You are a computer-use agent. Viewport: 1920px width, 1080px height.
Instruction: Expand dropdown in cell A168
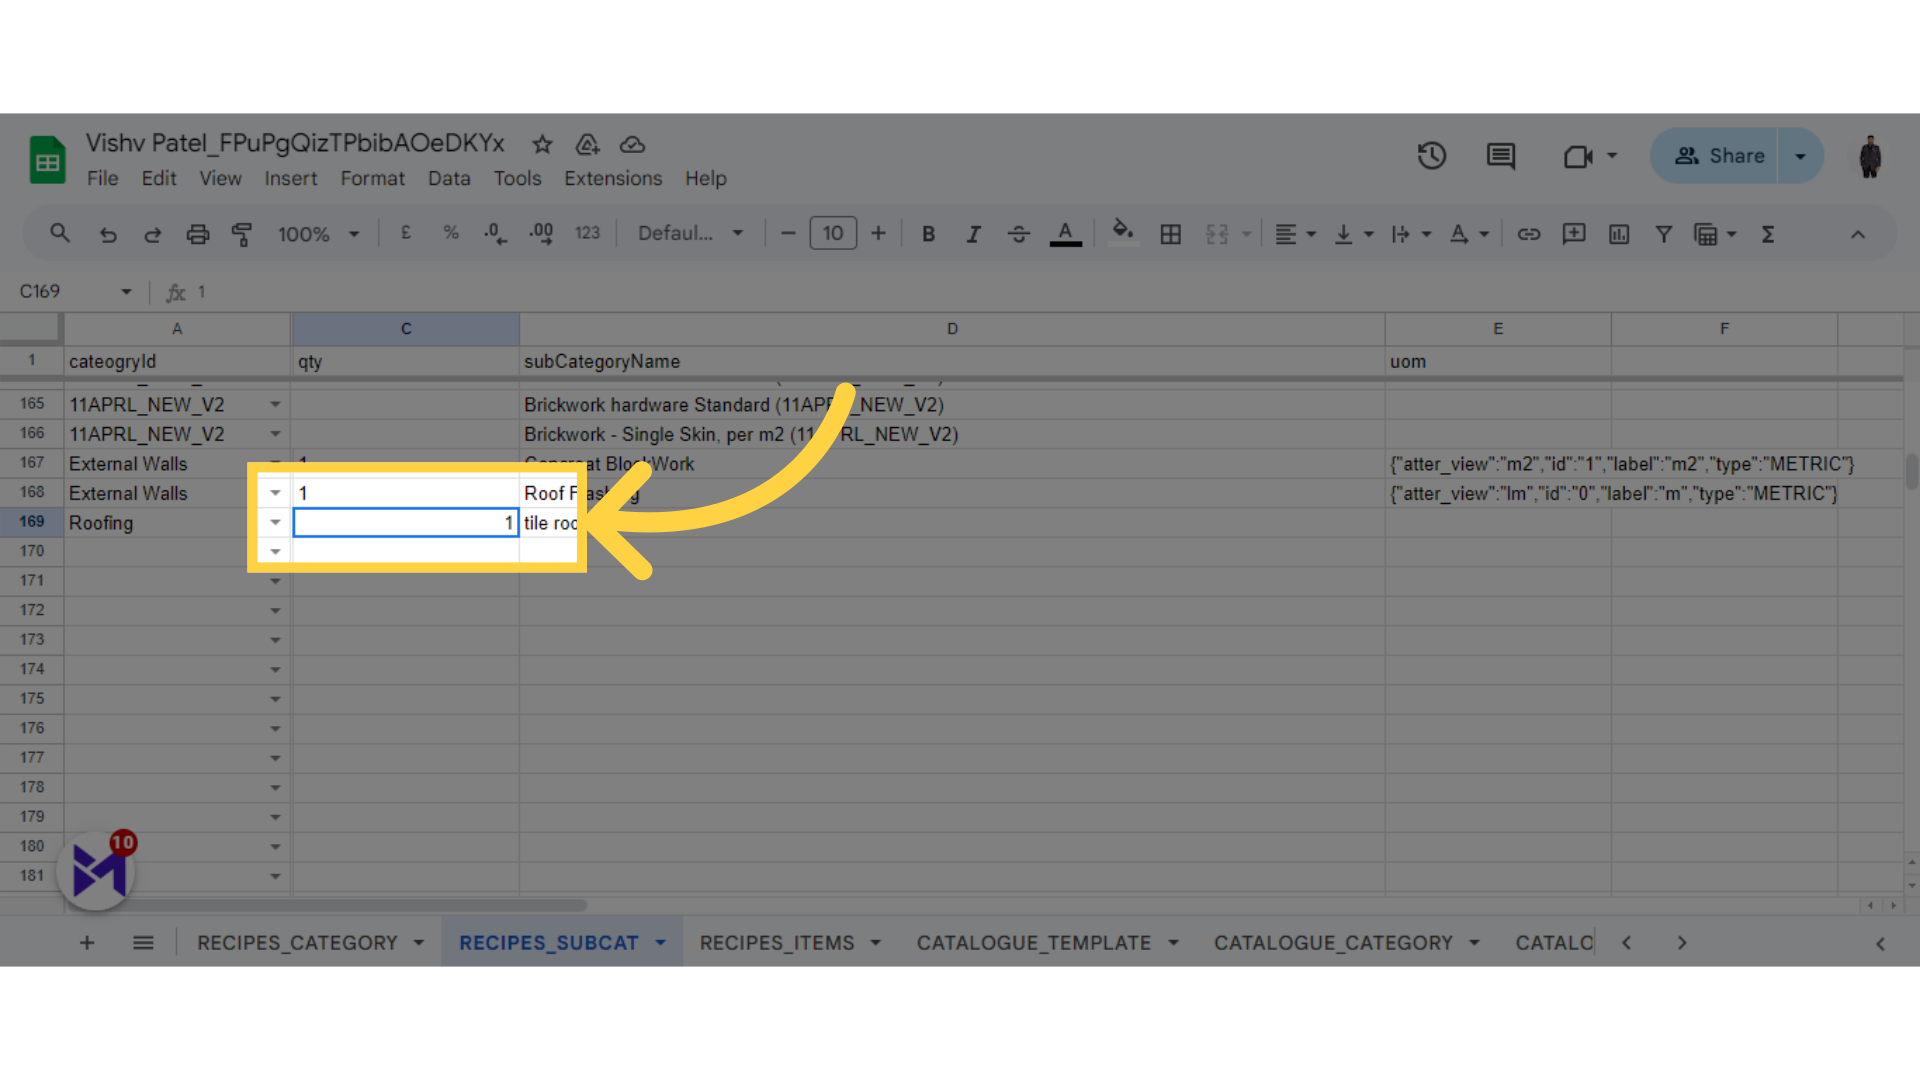point(276,493)
